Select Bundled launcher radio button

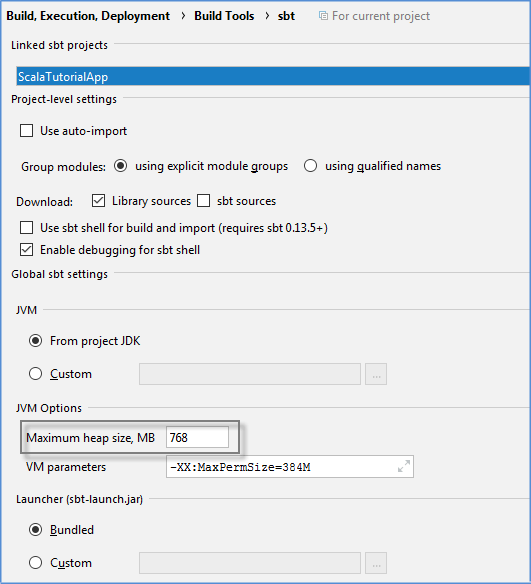pyautogui.click(x=35, y=530)
